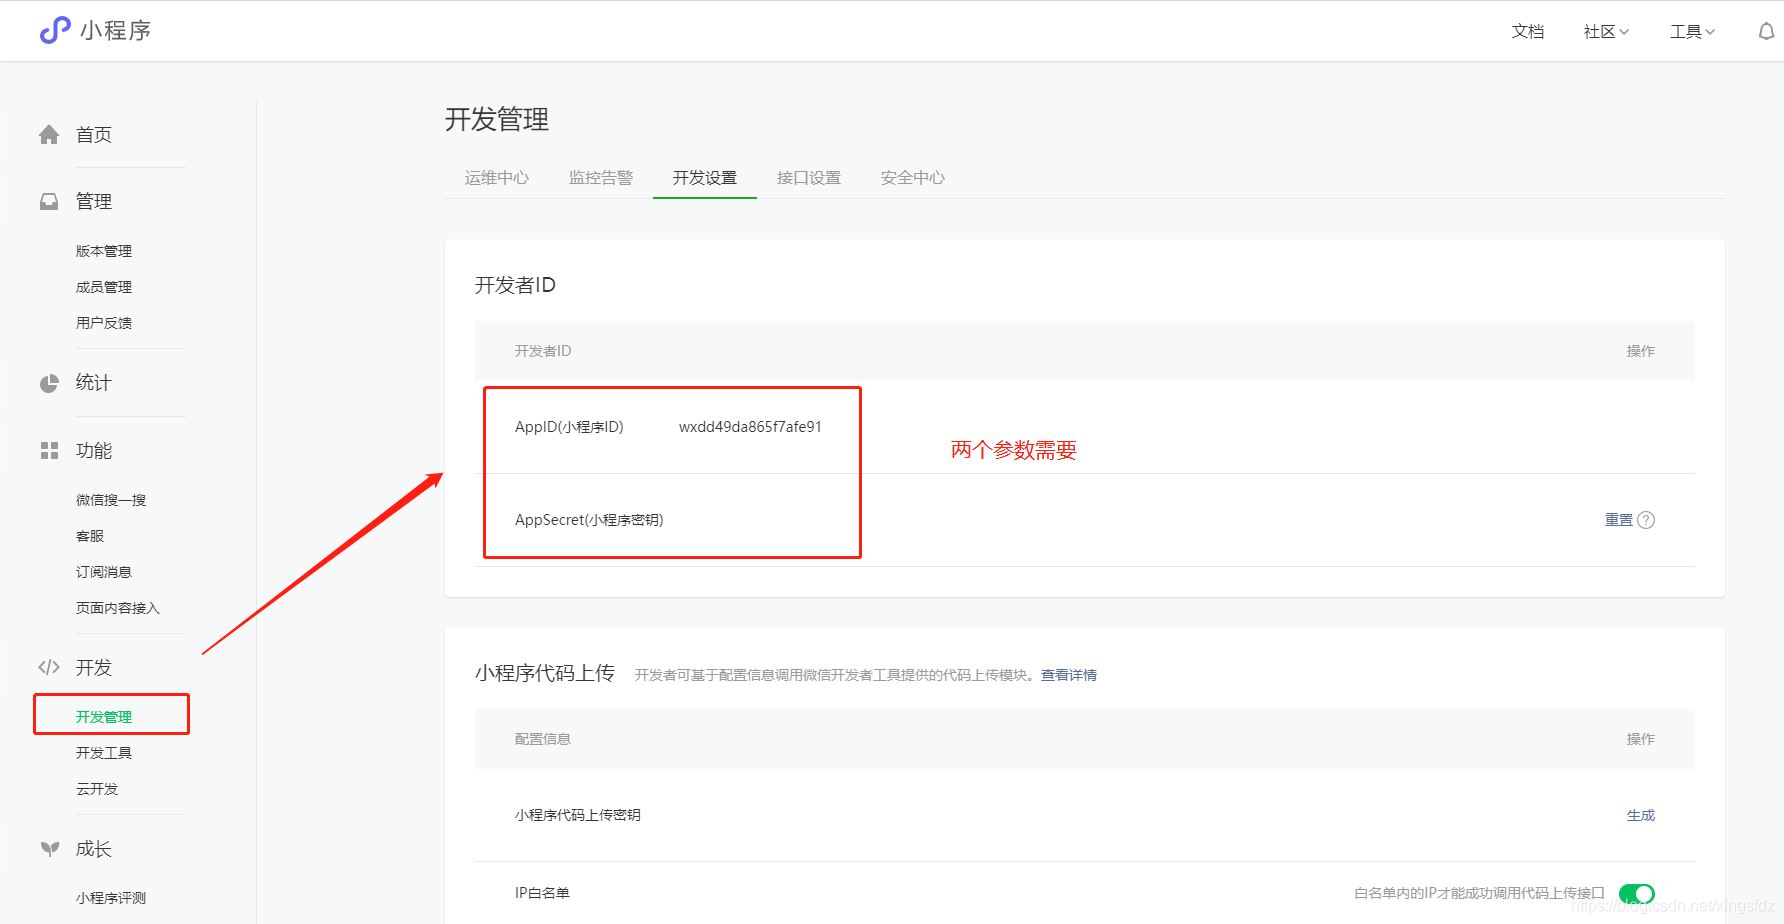Open the 功能 grid icon
The image size is (1784, 924).
tap(48, 450)
